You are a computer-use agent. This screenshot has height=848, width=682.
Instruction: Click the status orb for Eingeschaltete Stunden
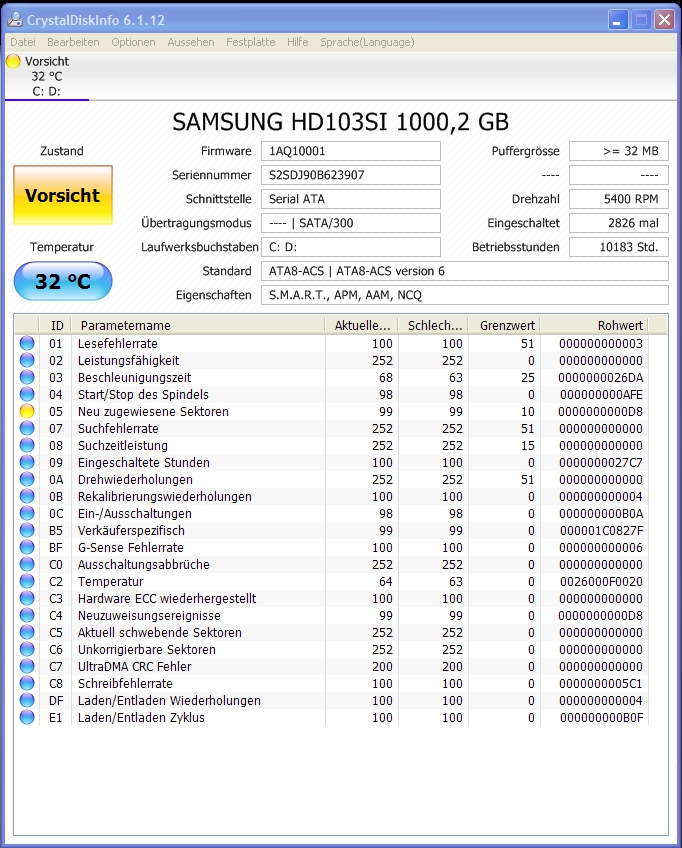coord(27,462)
